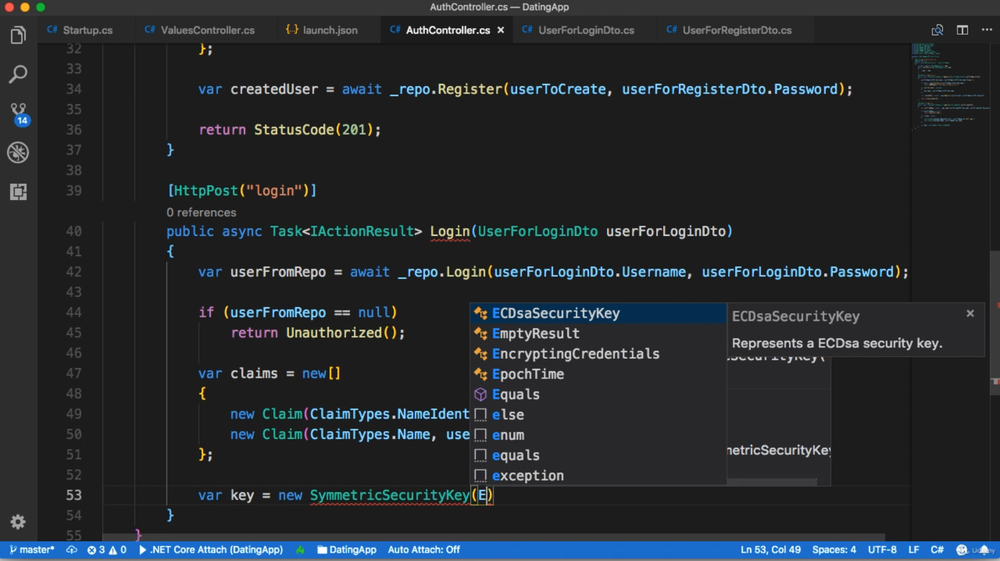Toggle Auto Attach in the status bar
1000x561 pixels.
tap(423, 550)
